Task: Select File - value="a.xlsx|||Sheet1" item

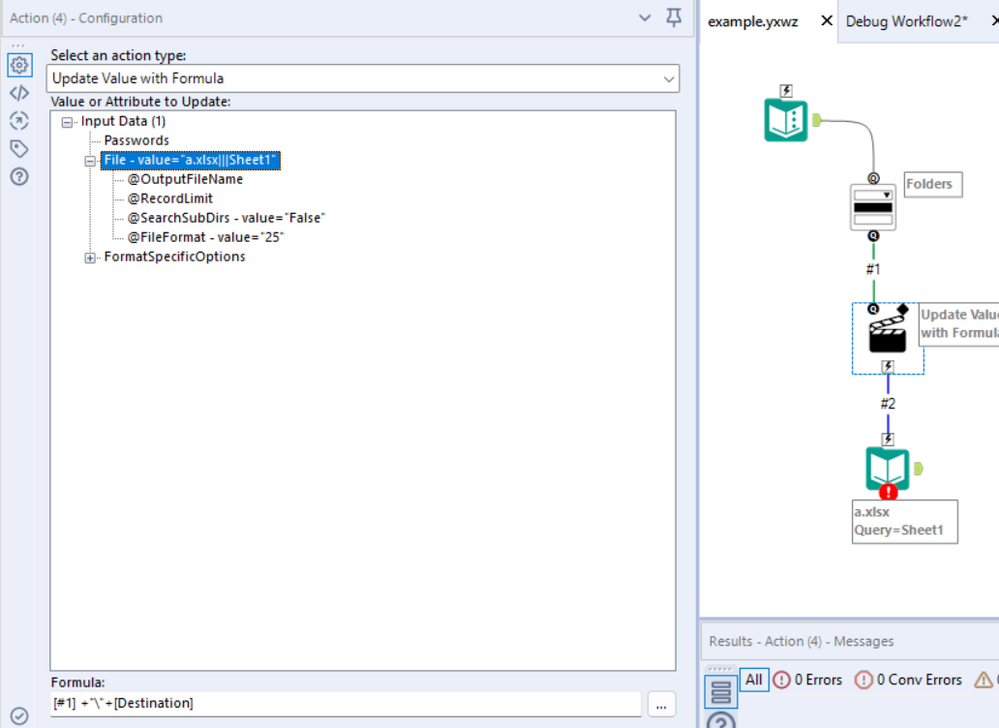Action: tap(190, 160)
